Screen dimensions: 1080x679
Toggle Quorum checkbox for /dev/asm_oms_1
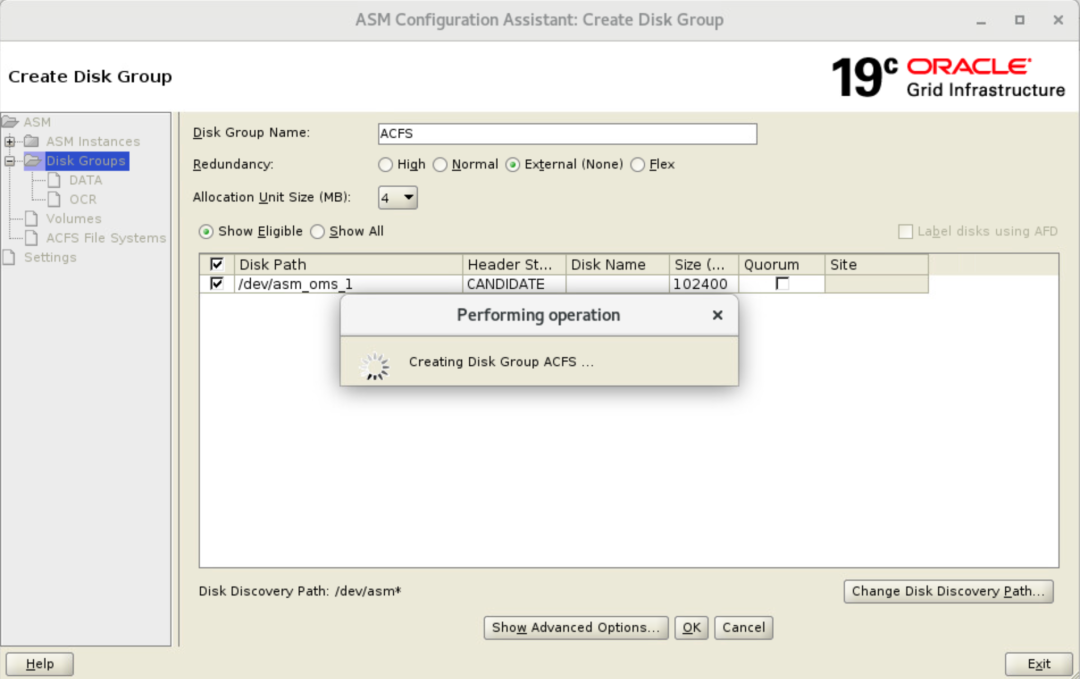[782, 283]
